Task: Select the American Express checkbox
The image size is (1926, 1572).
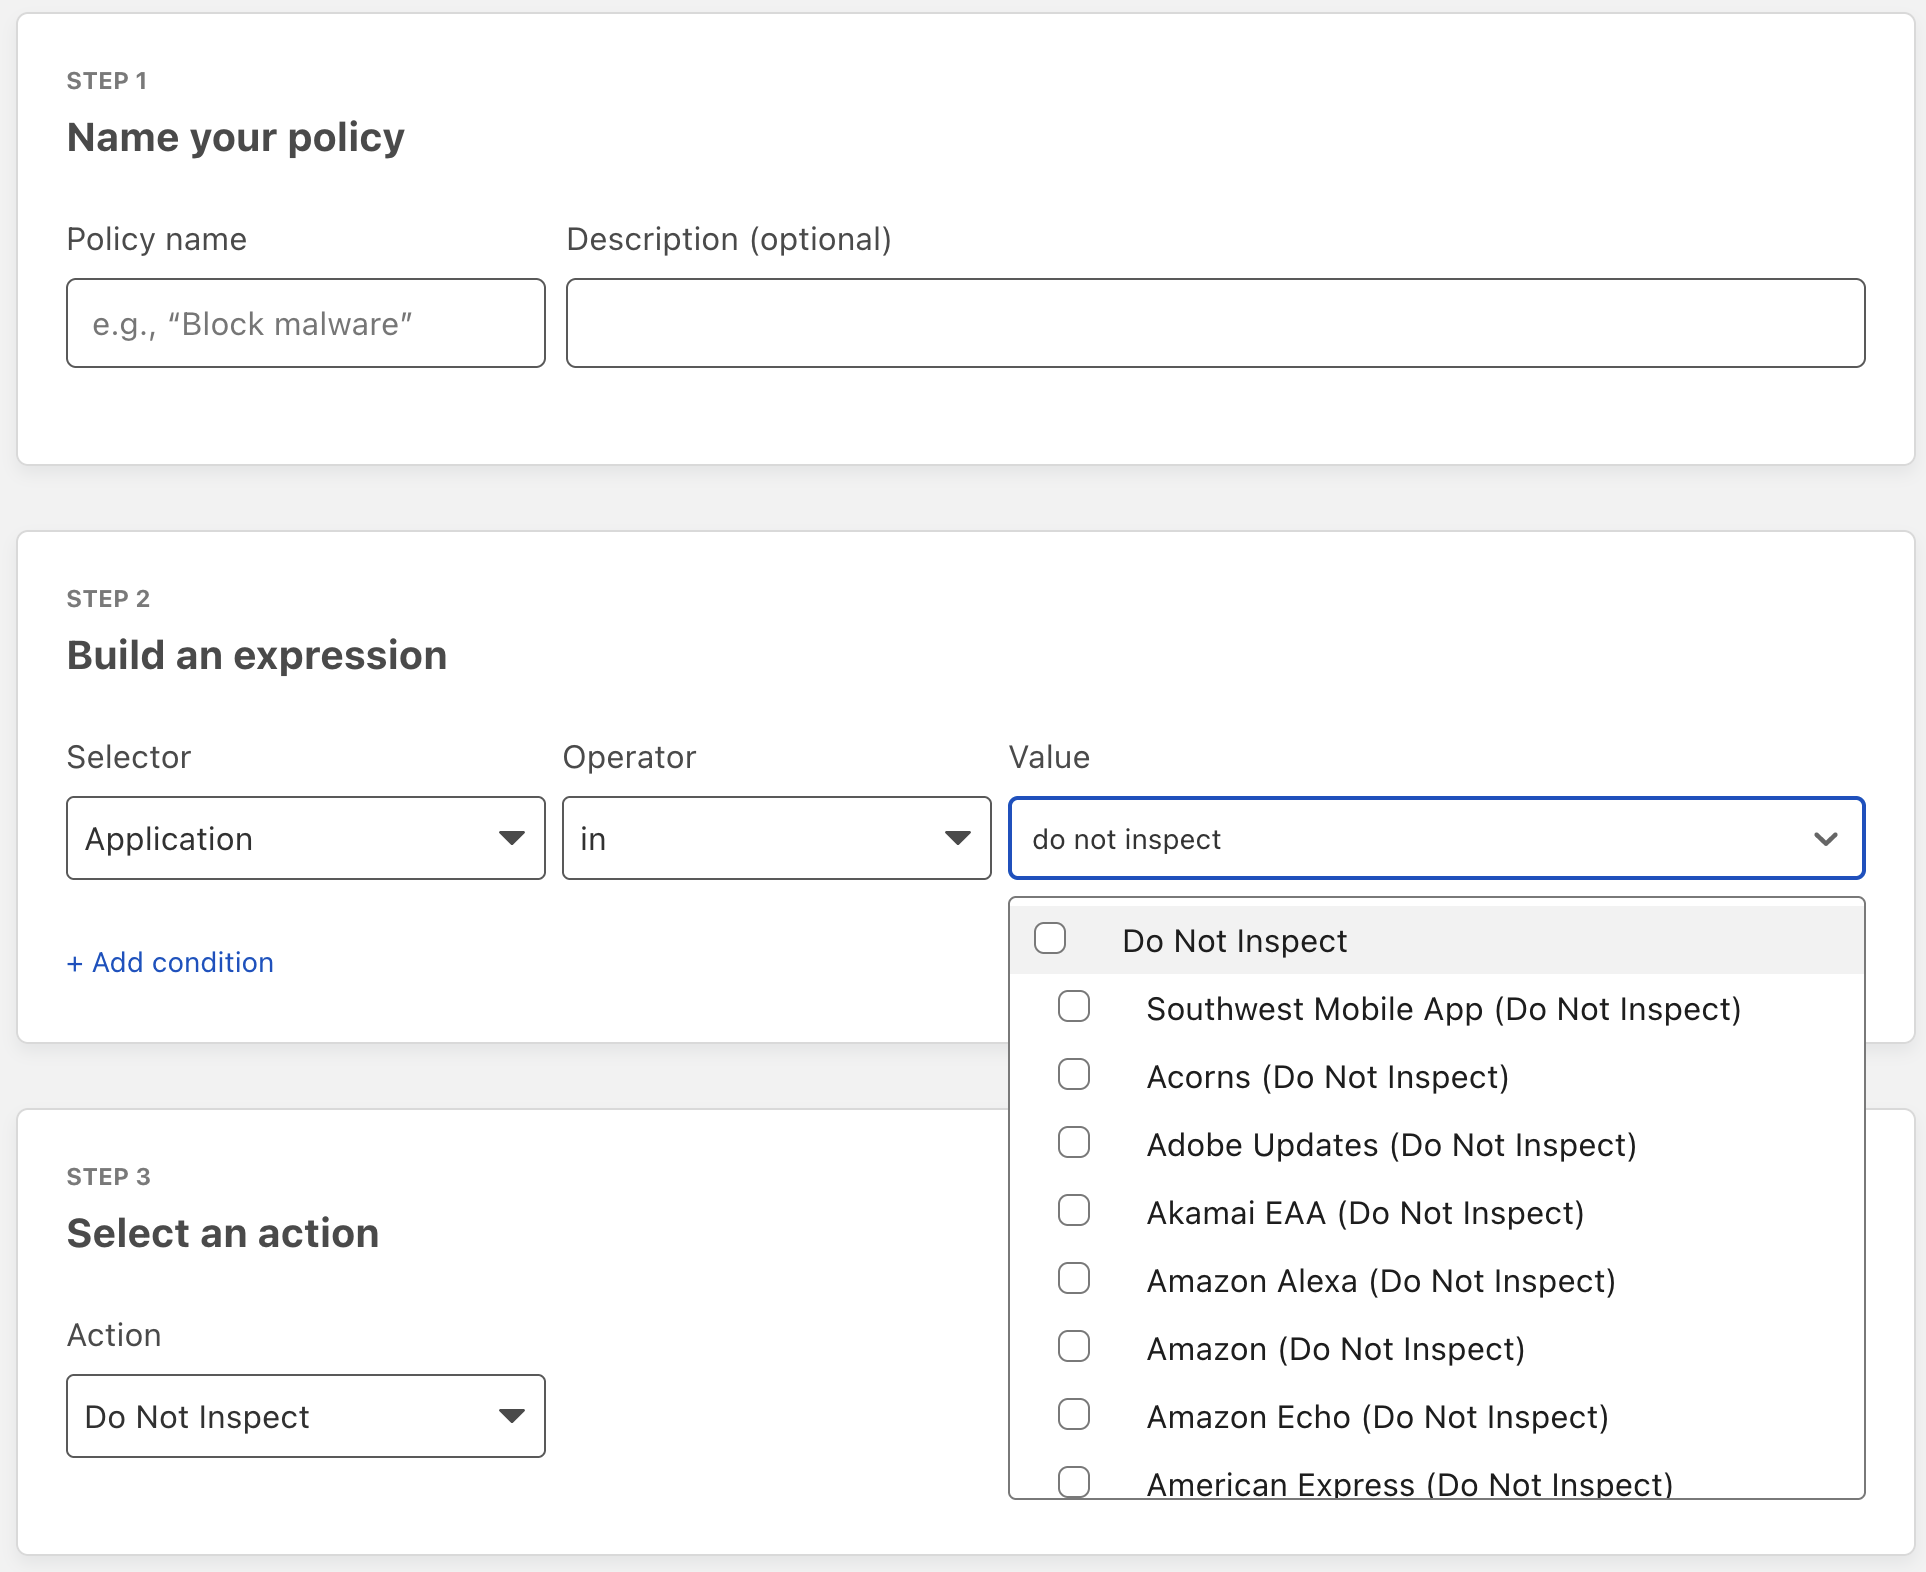Action: [x=1074, y=1482]
